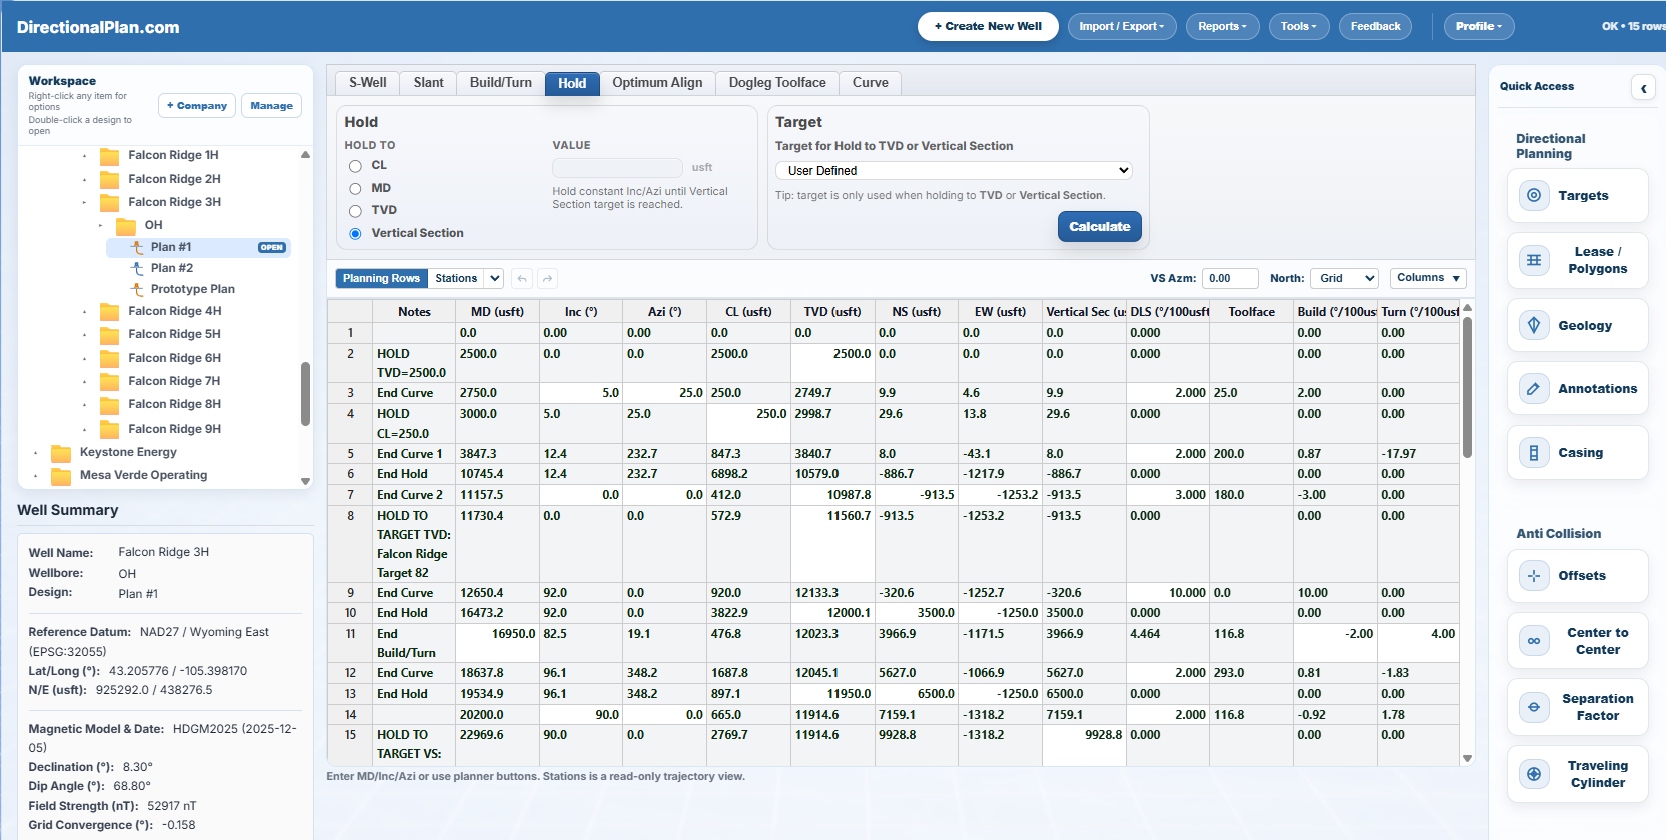1666x840 pixels.
Task: Click the Lease / Polygons grid icon
Action: coord(1533,260)
